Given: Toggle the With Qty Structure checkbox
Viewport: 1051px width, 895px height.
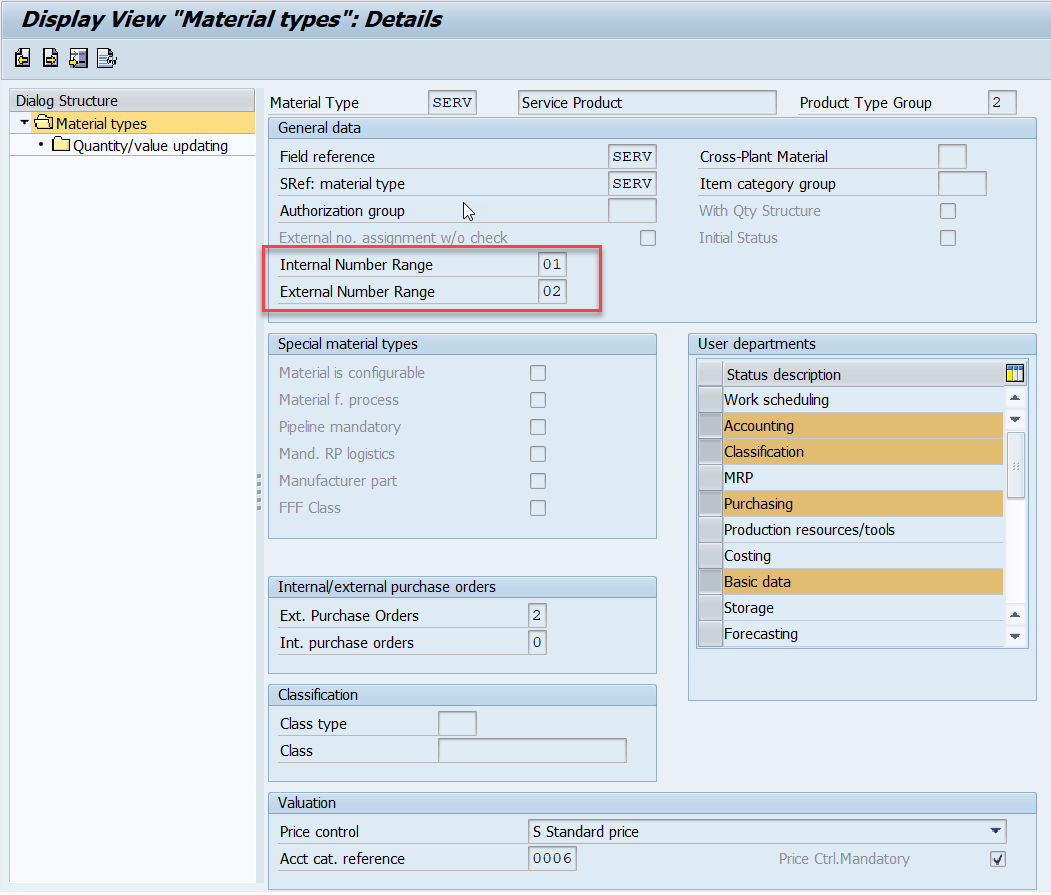Looking at the screenshot, I should pyautogui.click(x=948, y=211).
